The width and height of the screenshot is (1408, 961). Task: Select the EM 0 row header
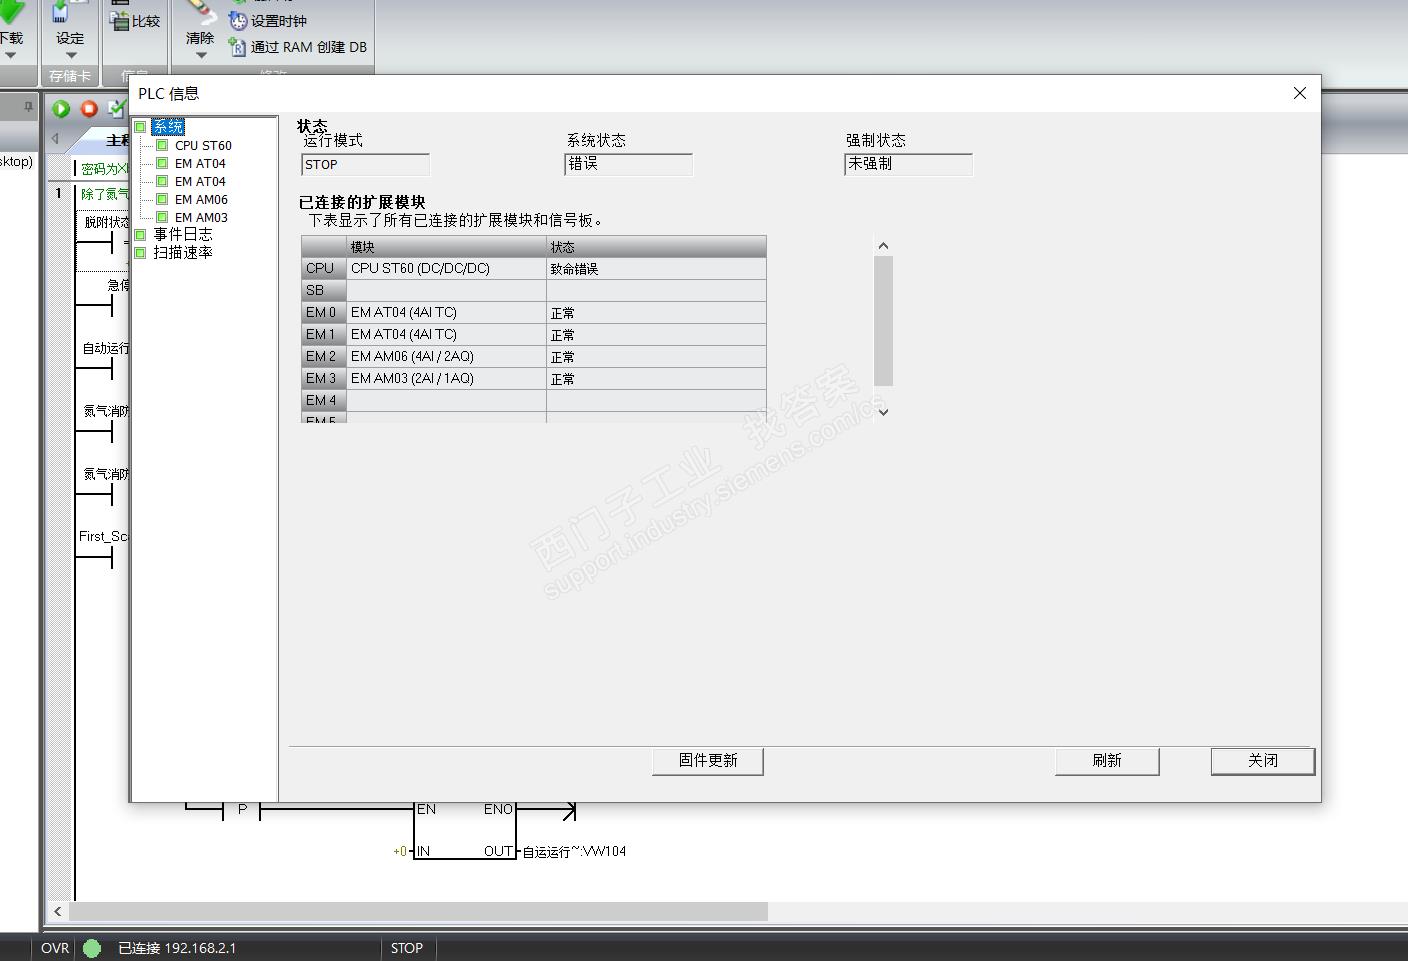pos(324,313)
